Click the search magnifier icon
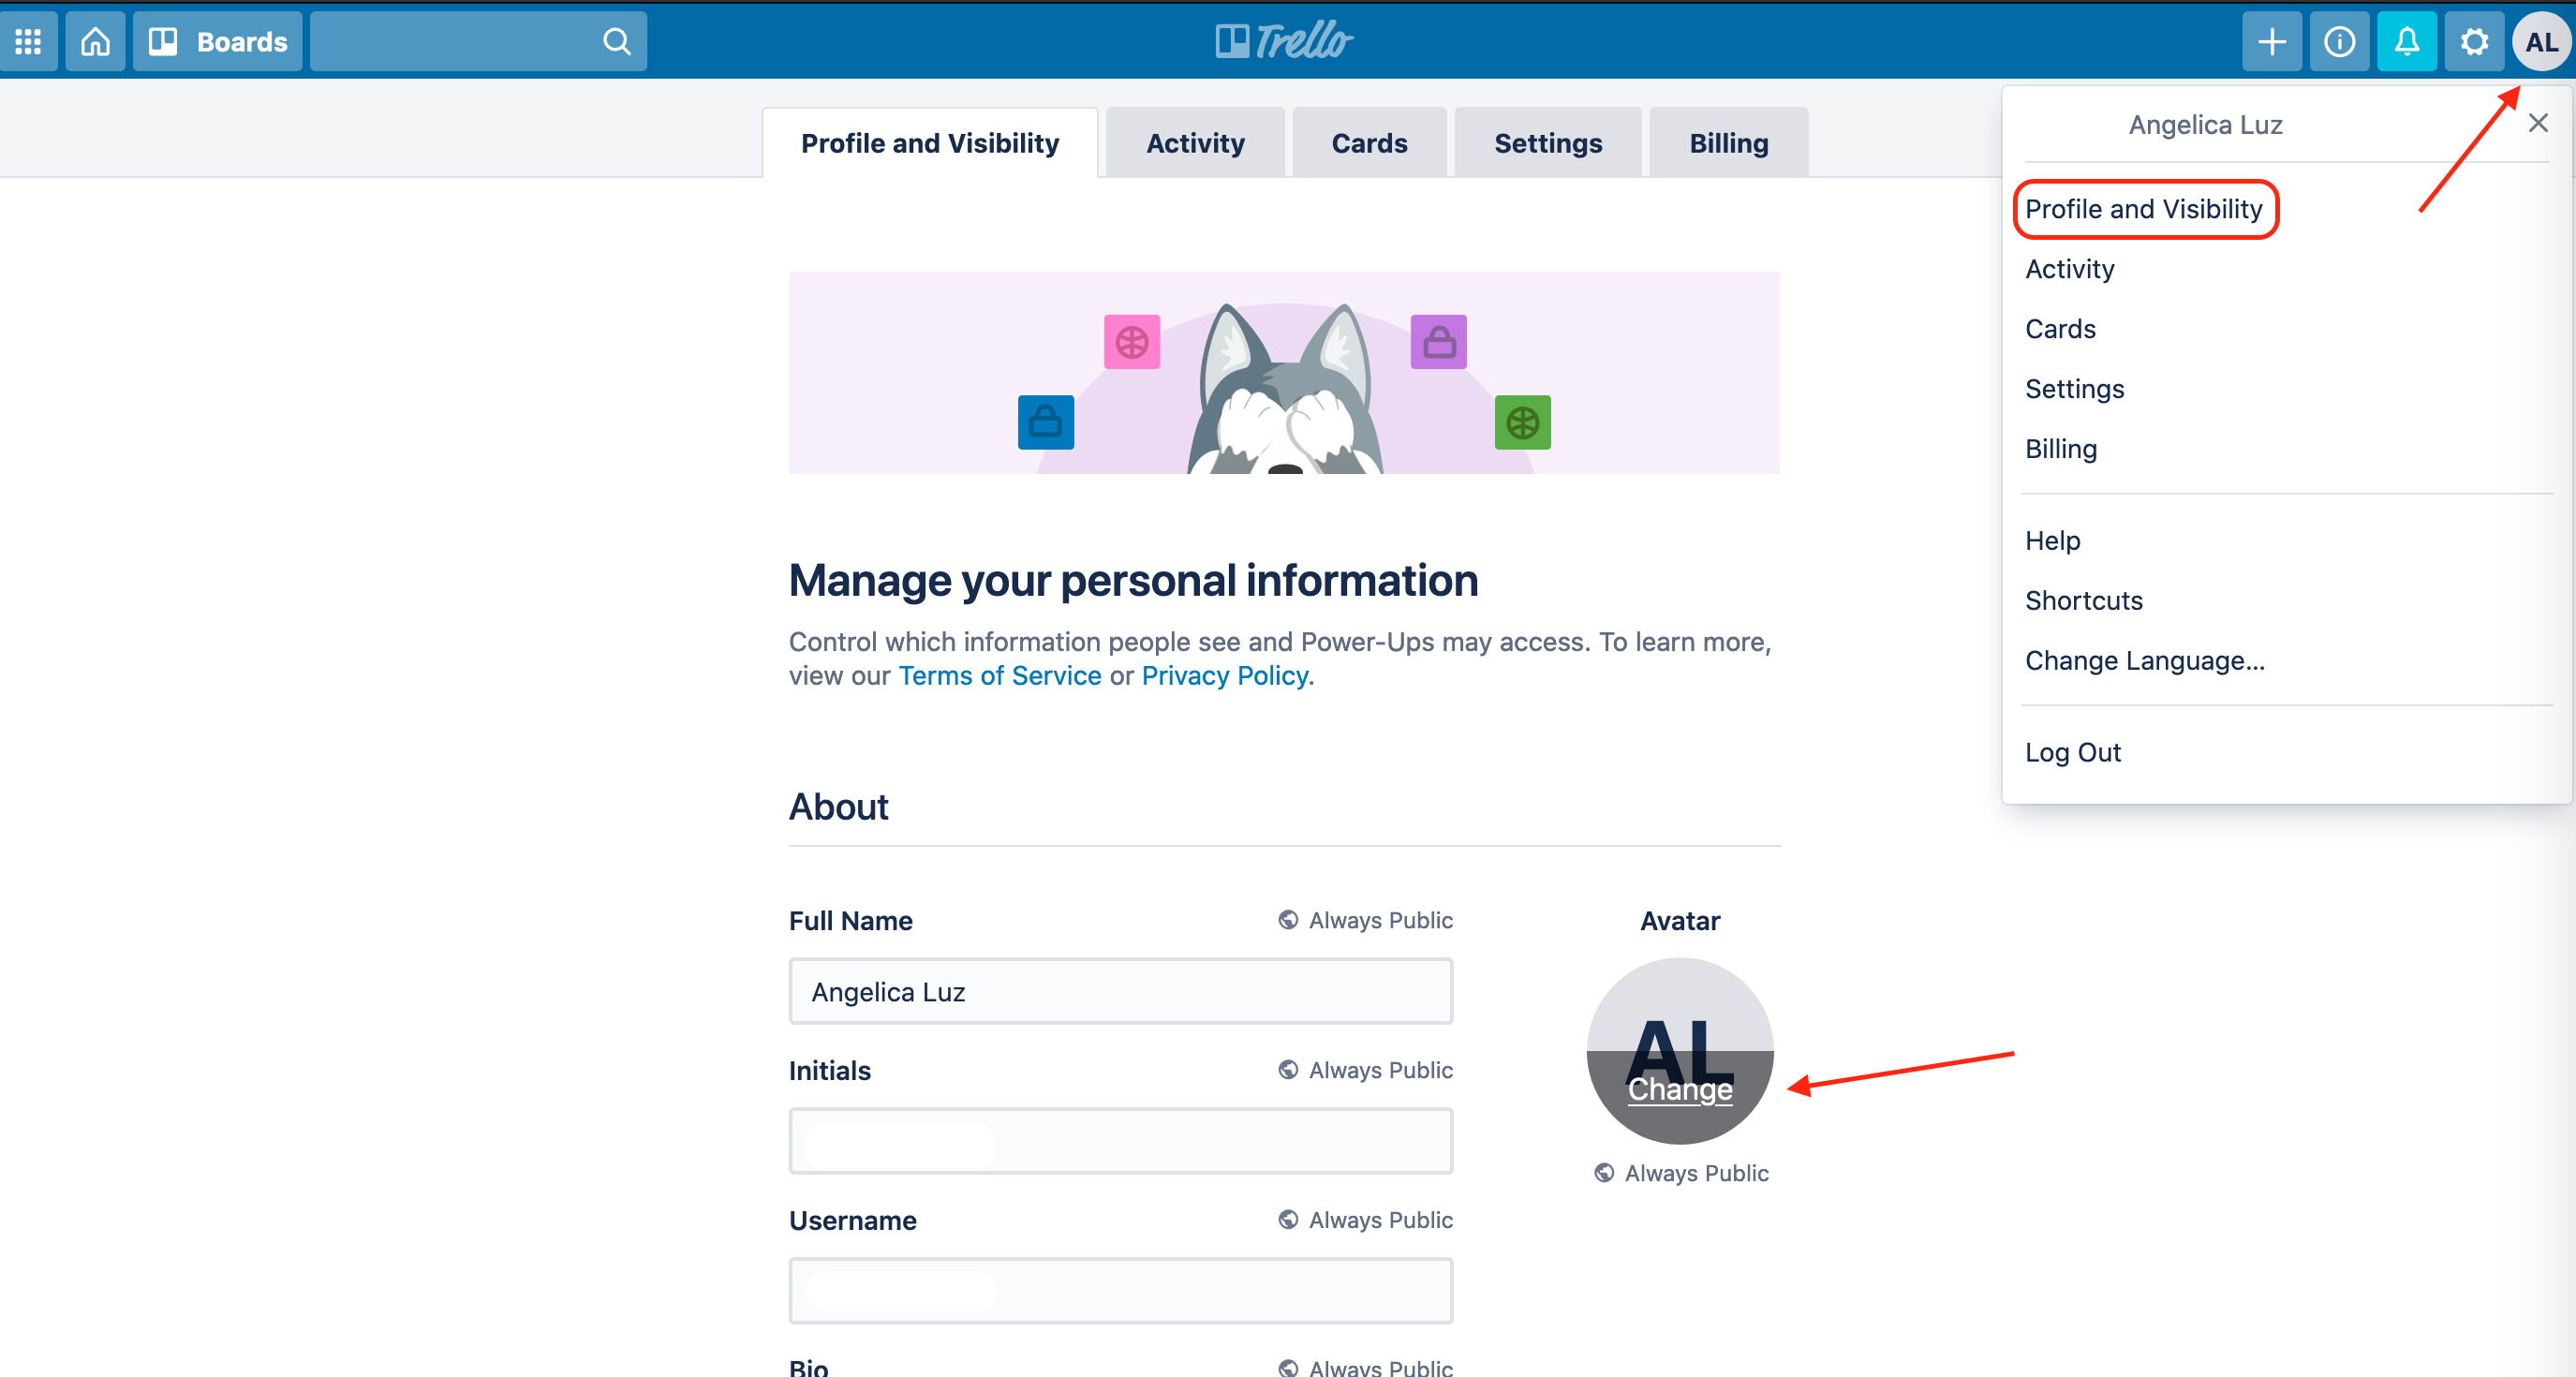 (616, 41)
